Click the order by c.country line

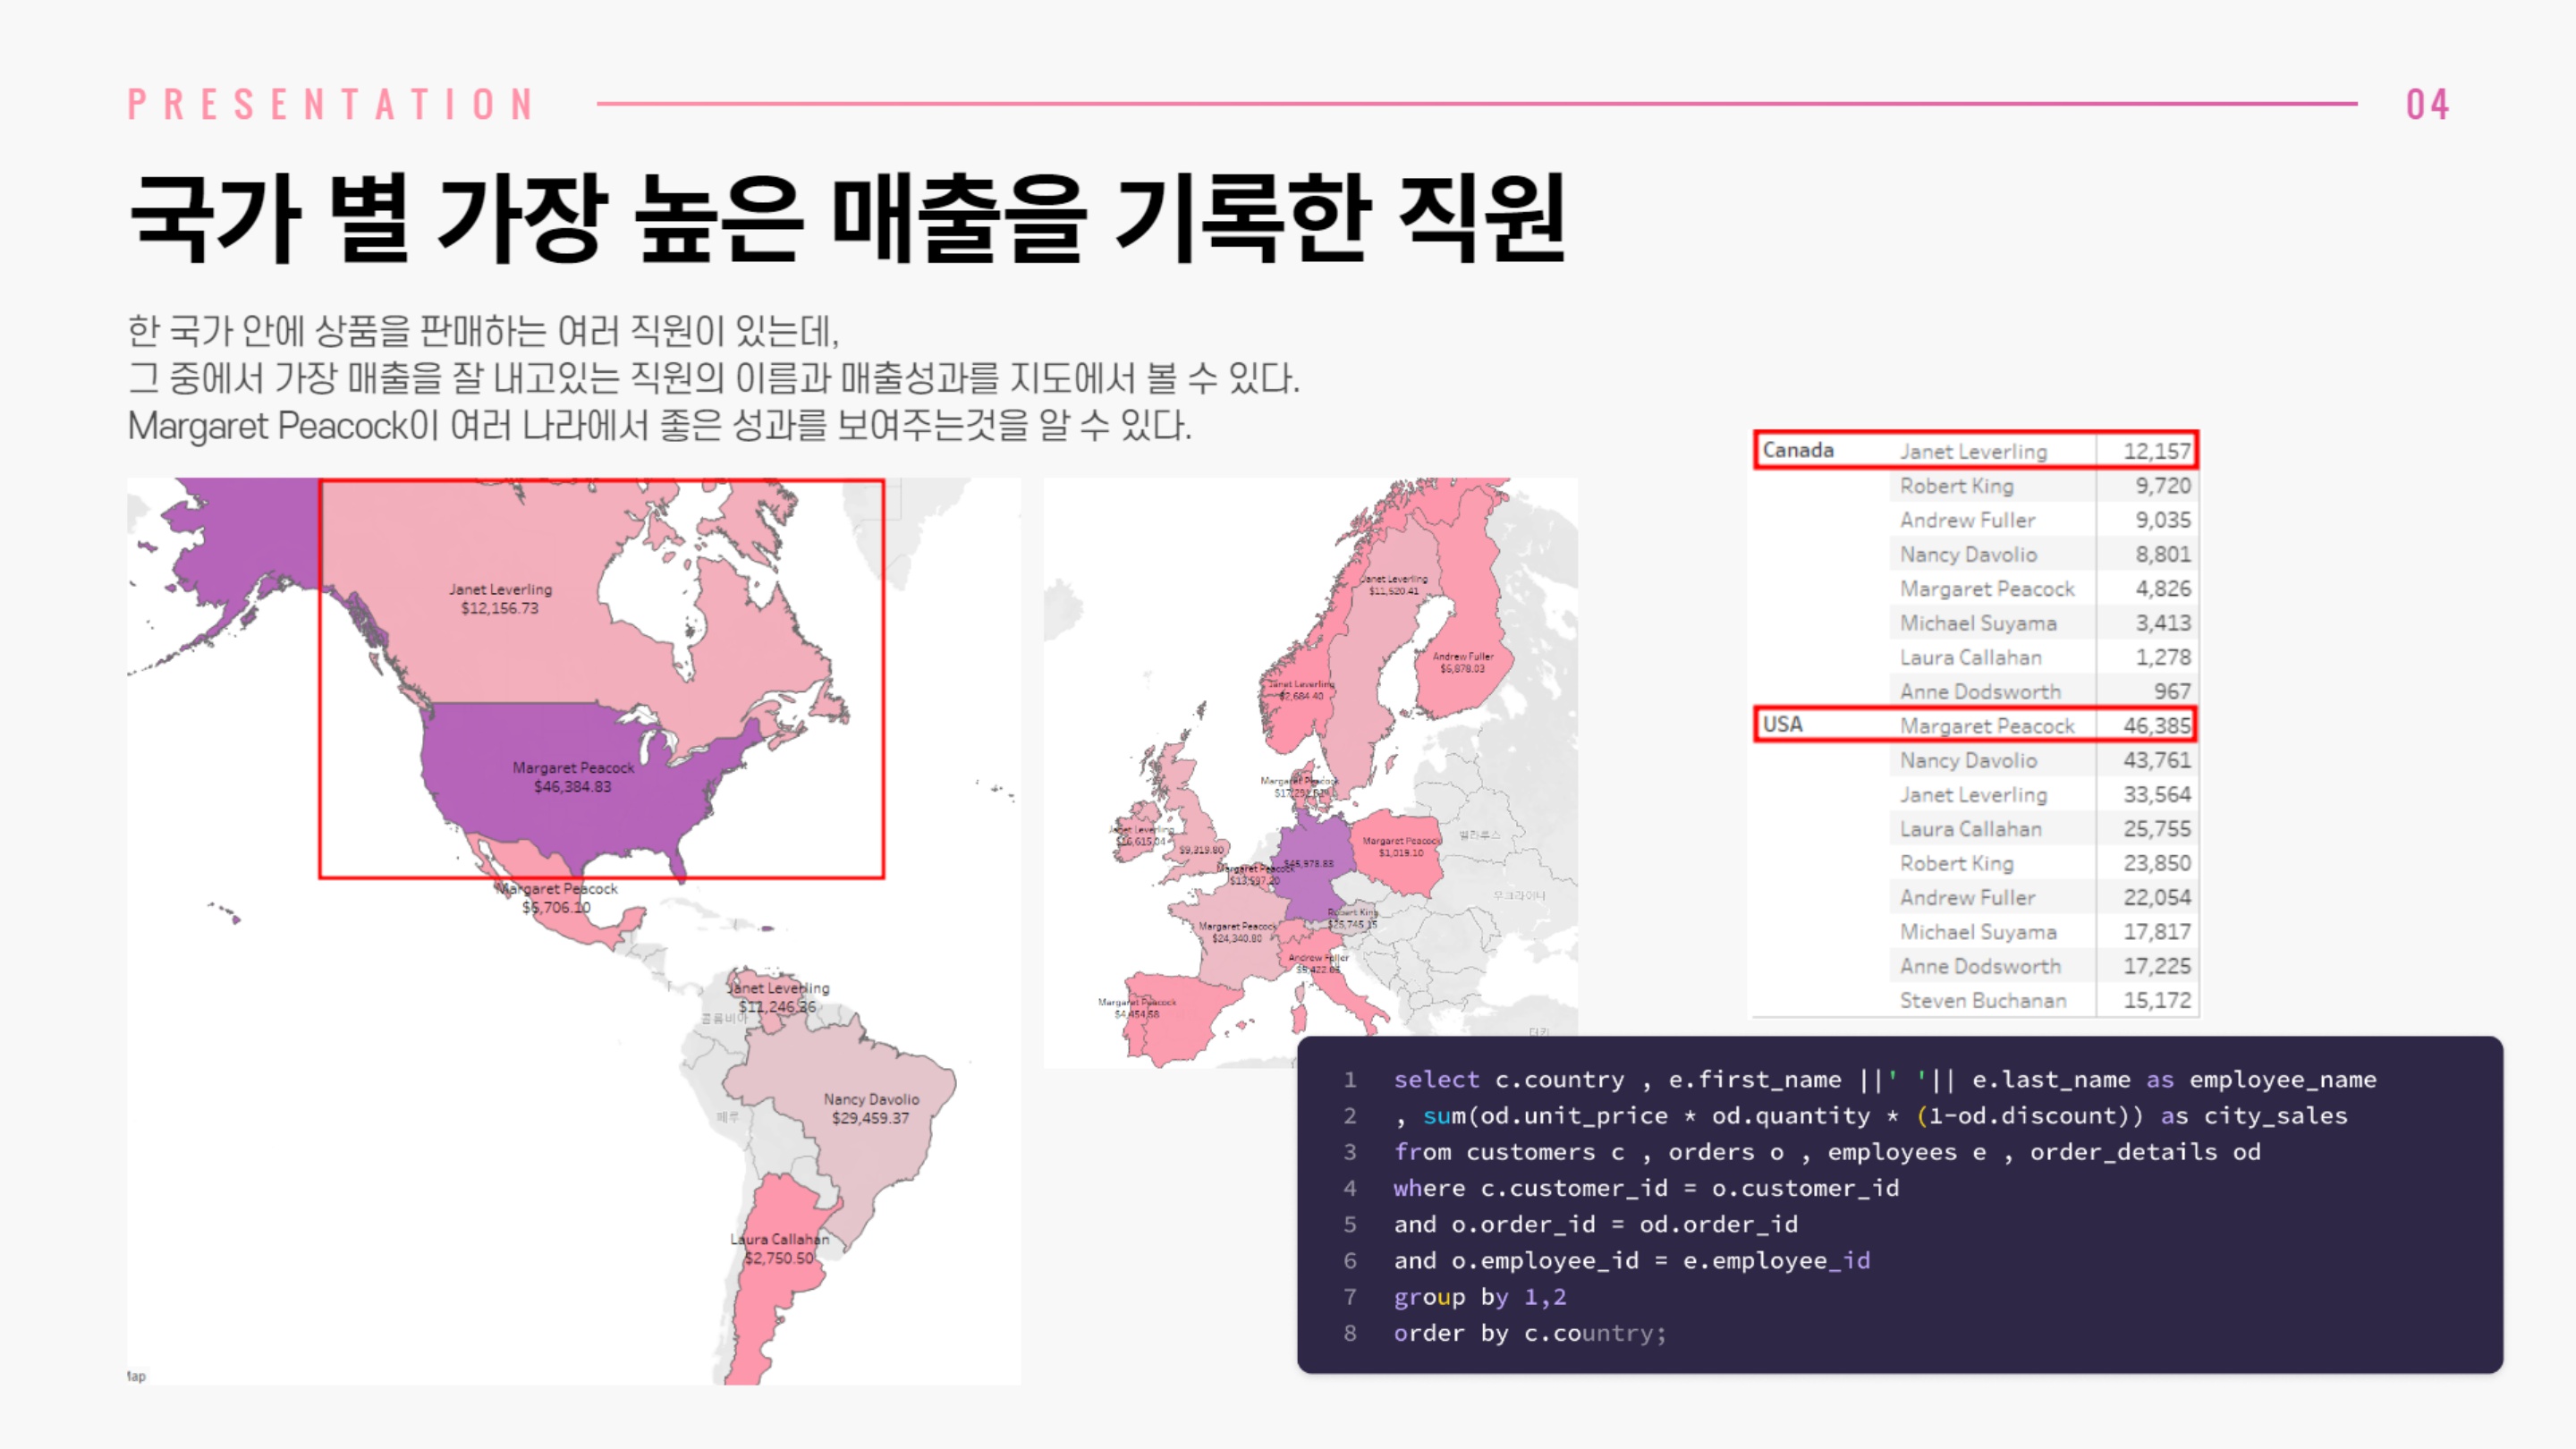[1529, 1333]
